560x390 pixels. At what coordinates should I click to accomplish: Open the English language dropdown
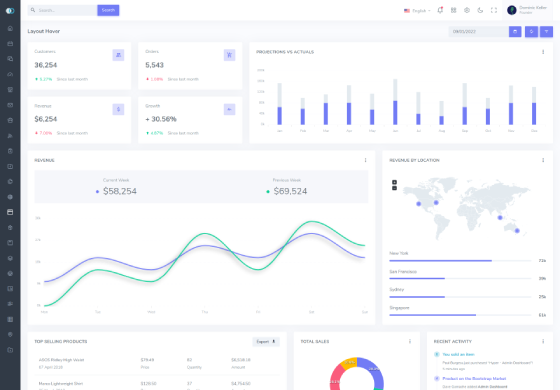click(417, 11)
